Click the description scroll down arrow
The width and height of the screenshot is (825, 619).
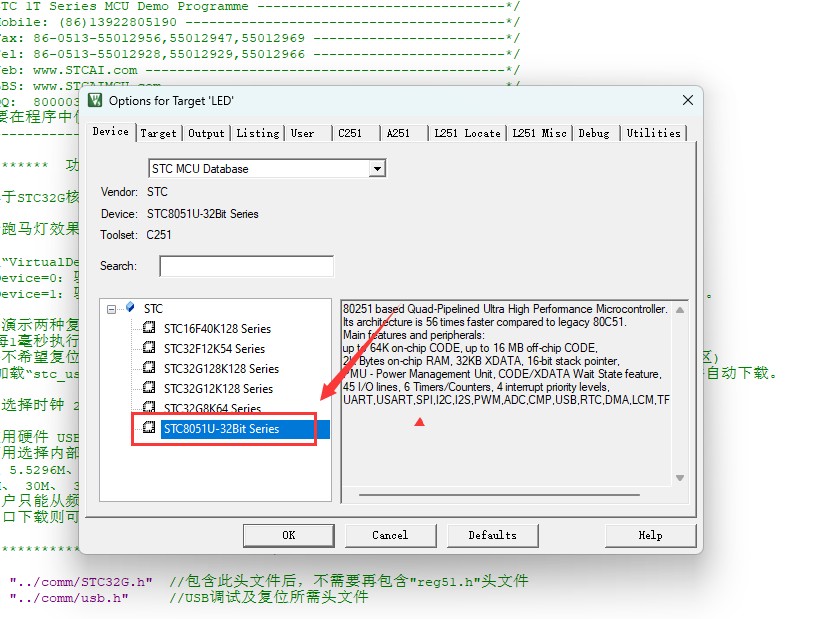(x=680, y=478)
